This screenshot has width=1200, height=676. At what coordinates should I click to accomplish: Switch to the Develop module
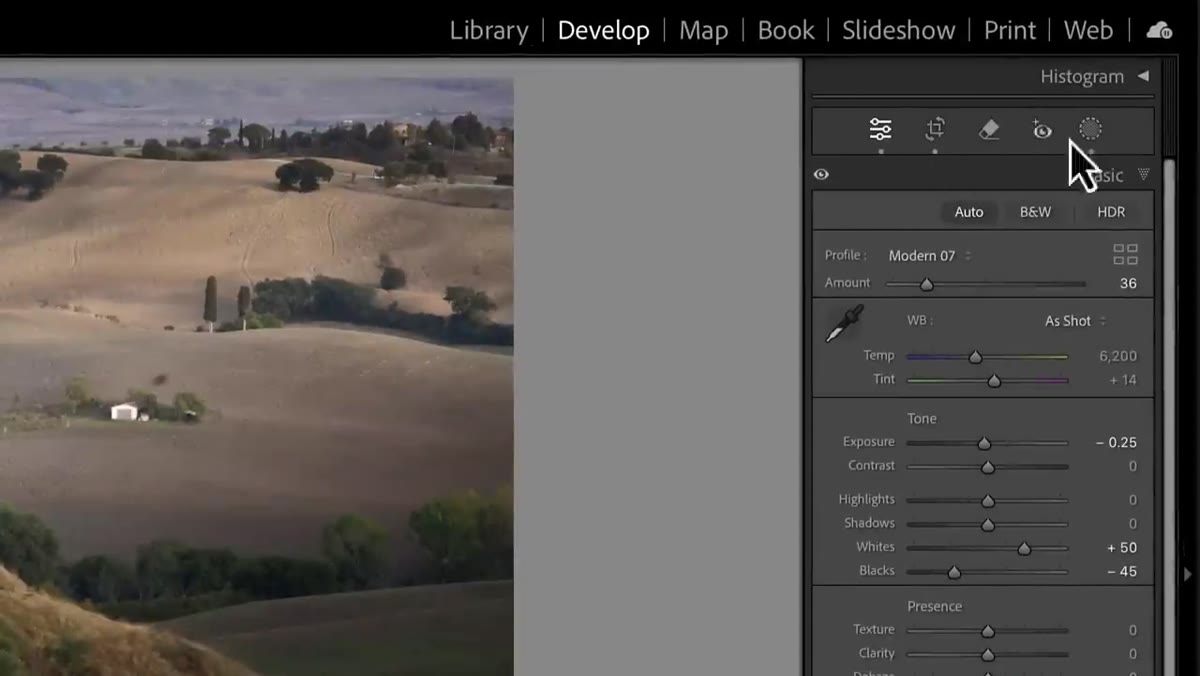603,30
